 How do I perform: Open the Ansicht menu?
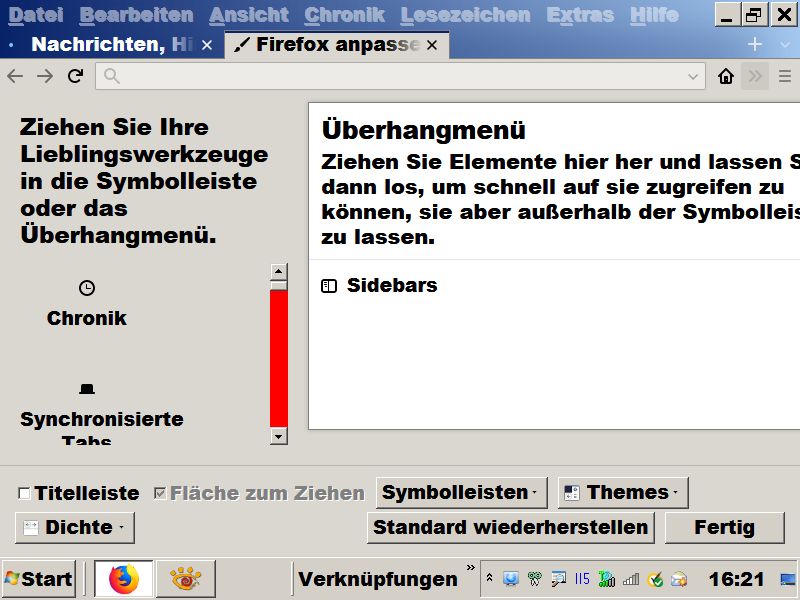[248, 15]
